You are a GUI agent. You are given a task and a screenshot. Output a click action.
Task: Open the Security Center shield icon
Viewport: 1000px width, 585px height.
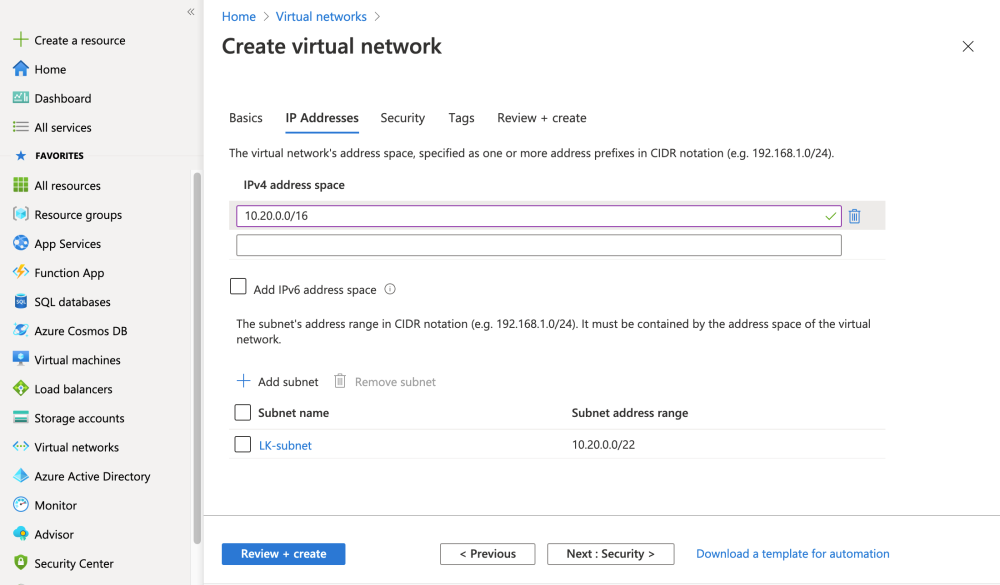pyautogui.click(x=20, y=563)
